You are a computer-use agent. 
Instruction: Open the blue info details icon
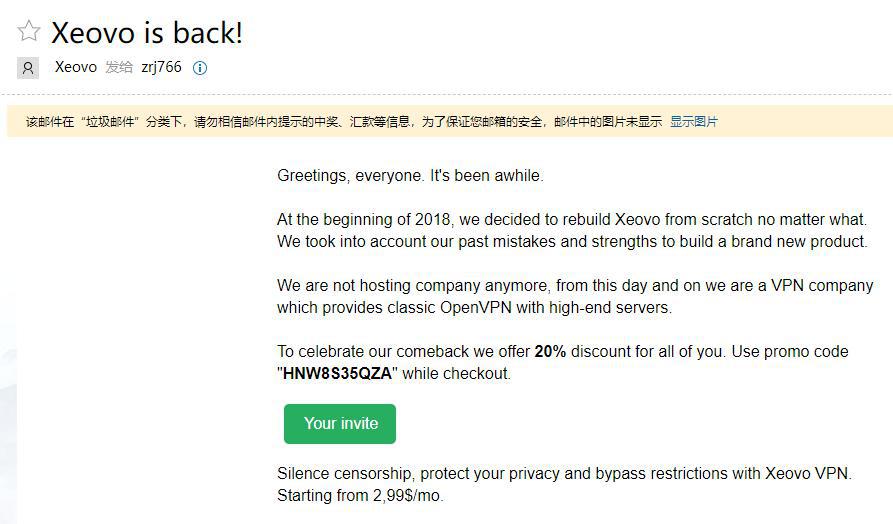(200, 68)
